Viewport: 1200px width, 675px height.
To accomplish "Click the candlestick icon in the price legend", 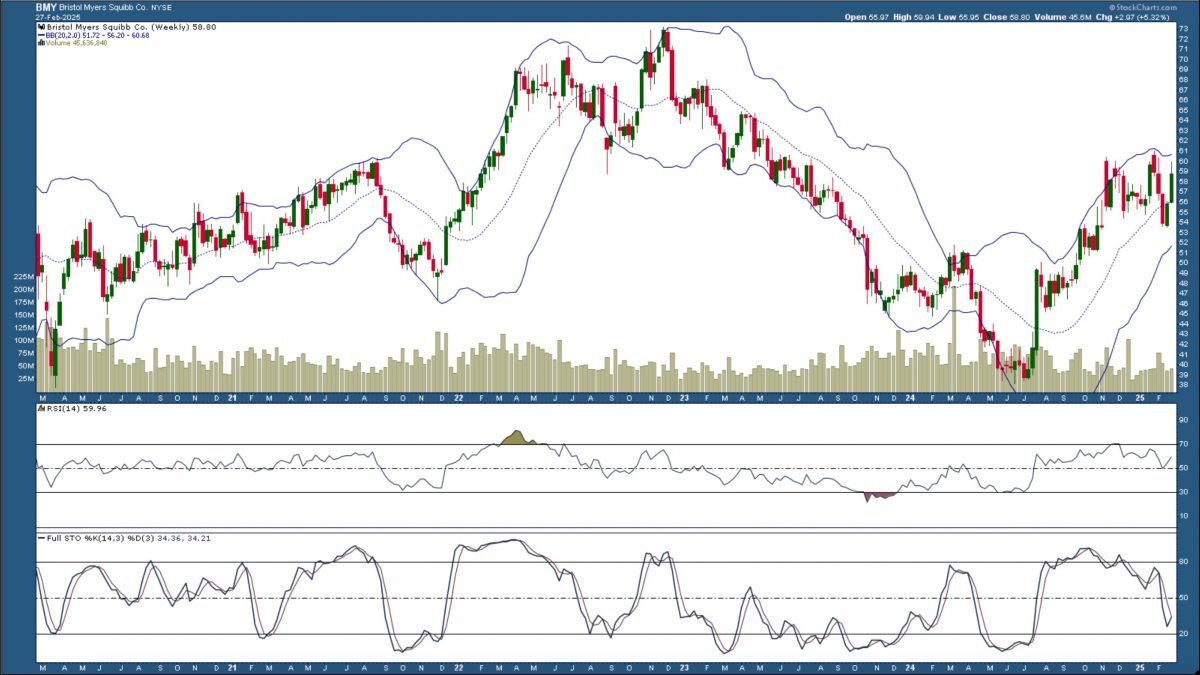I will [41, 26].
